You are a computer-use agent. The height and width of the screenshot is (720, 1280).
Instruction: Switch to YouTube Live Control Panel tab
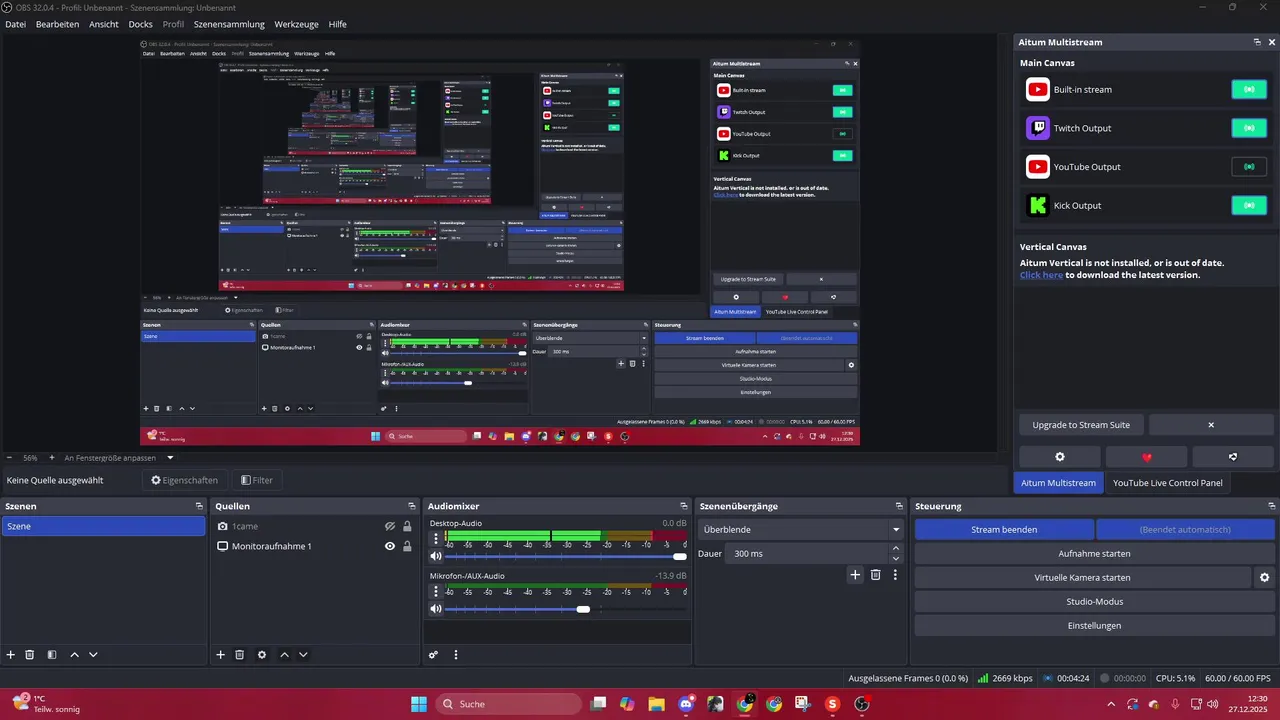(x=1167, y=483)
